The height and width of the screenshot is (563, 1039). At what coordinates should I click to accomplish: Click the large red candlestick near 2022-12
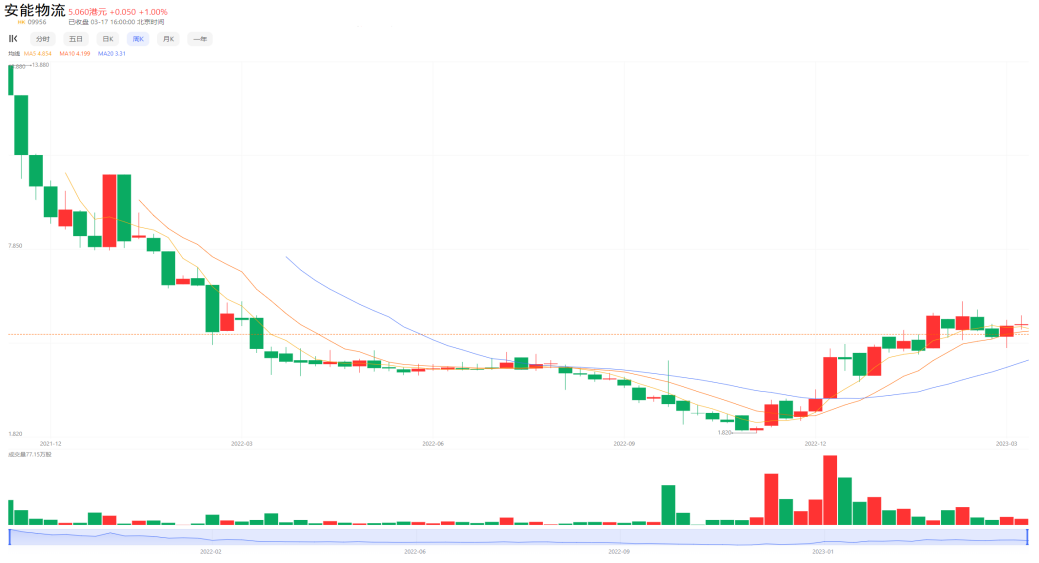[830, 378]
